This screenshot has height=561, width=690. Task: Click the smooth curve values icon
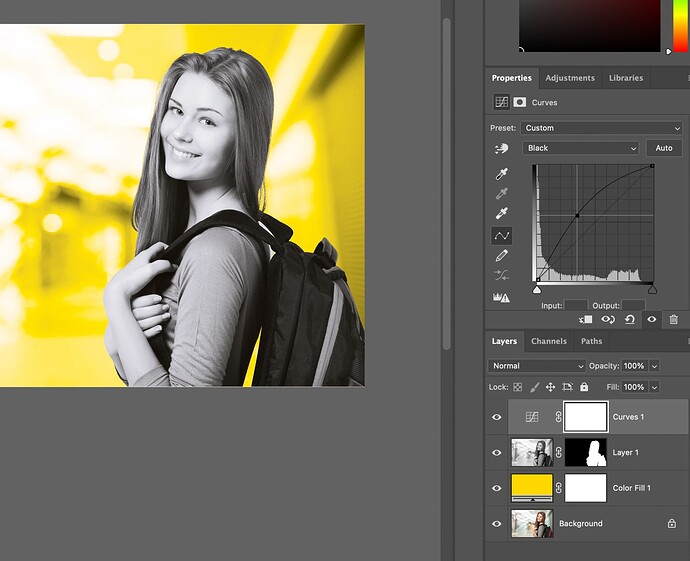(502, 275)
